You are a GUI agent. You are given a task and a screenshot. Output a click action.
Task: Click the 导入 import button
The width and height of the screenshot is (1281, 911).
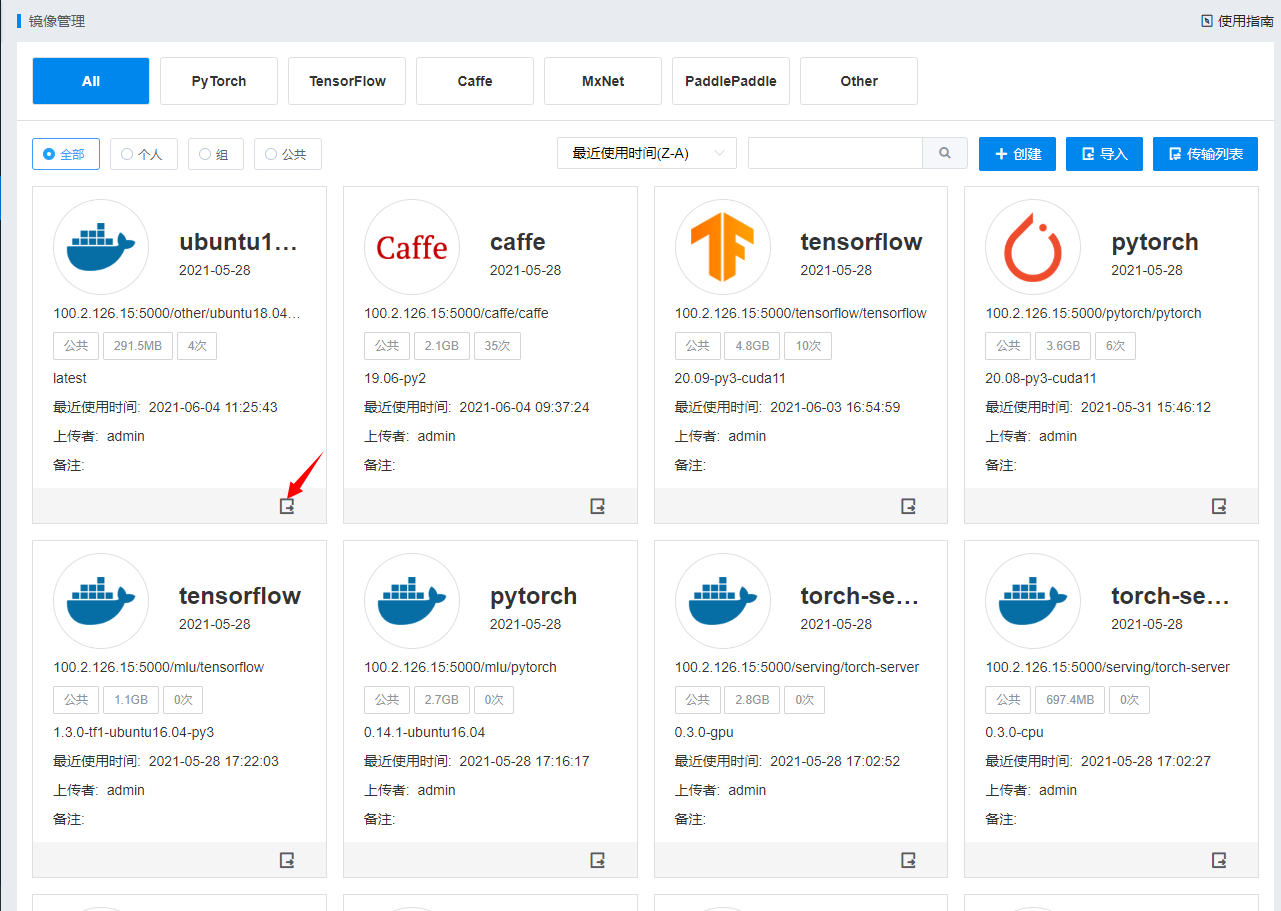(x=1104, y=154)
